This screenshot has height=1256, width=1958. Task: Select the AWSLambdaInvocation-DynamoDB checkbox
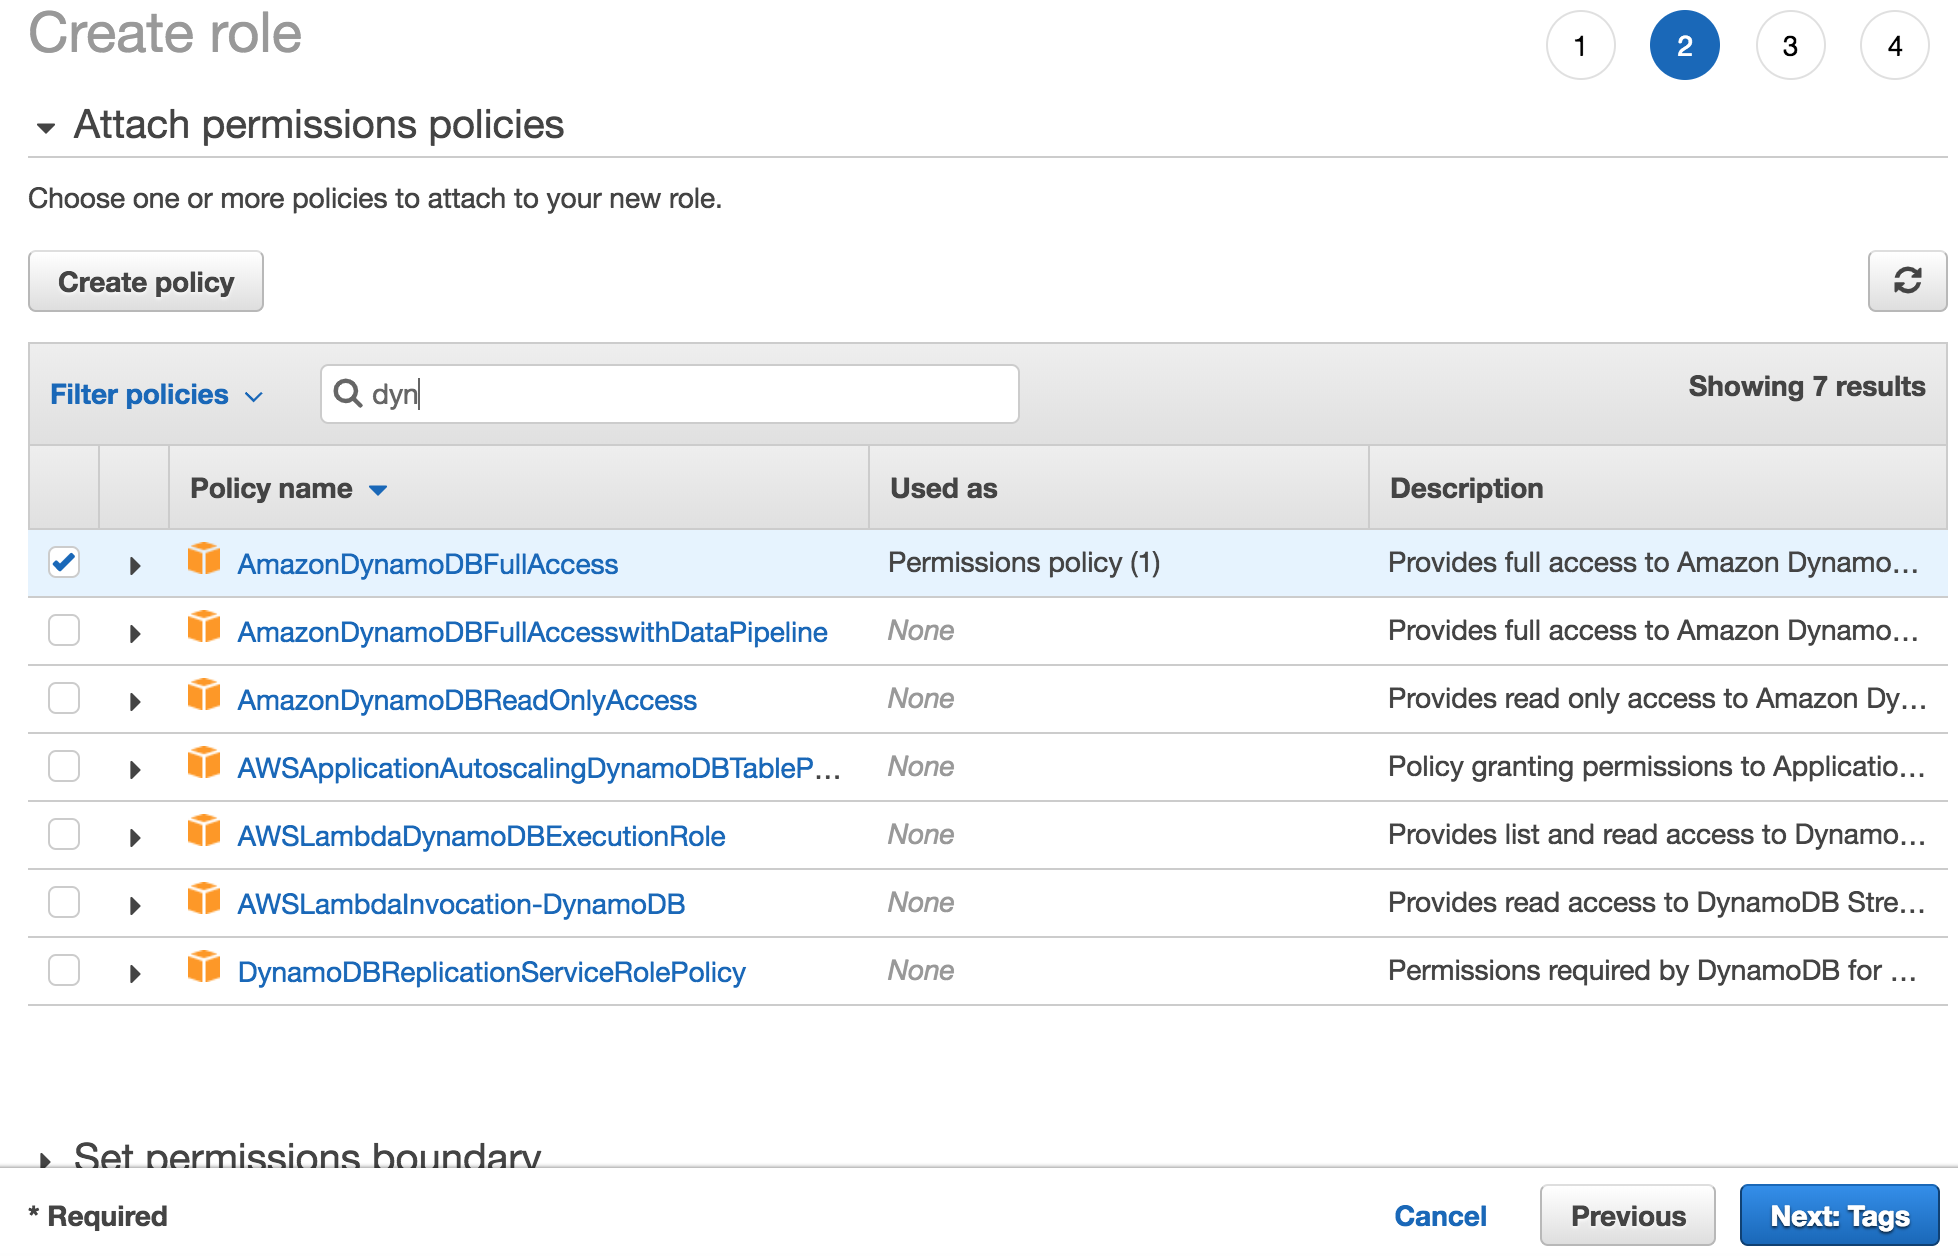(64, 902)
